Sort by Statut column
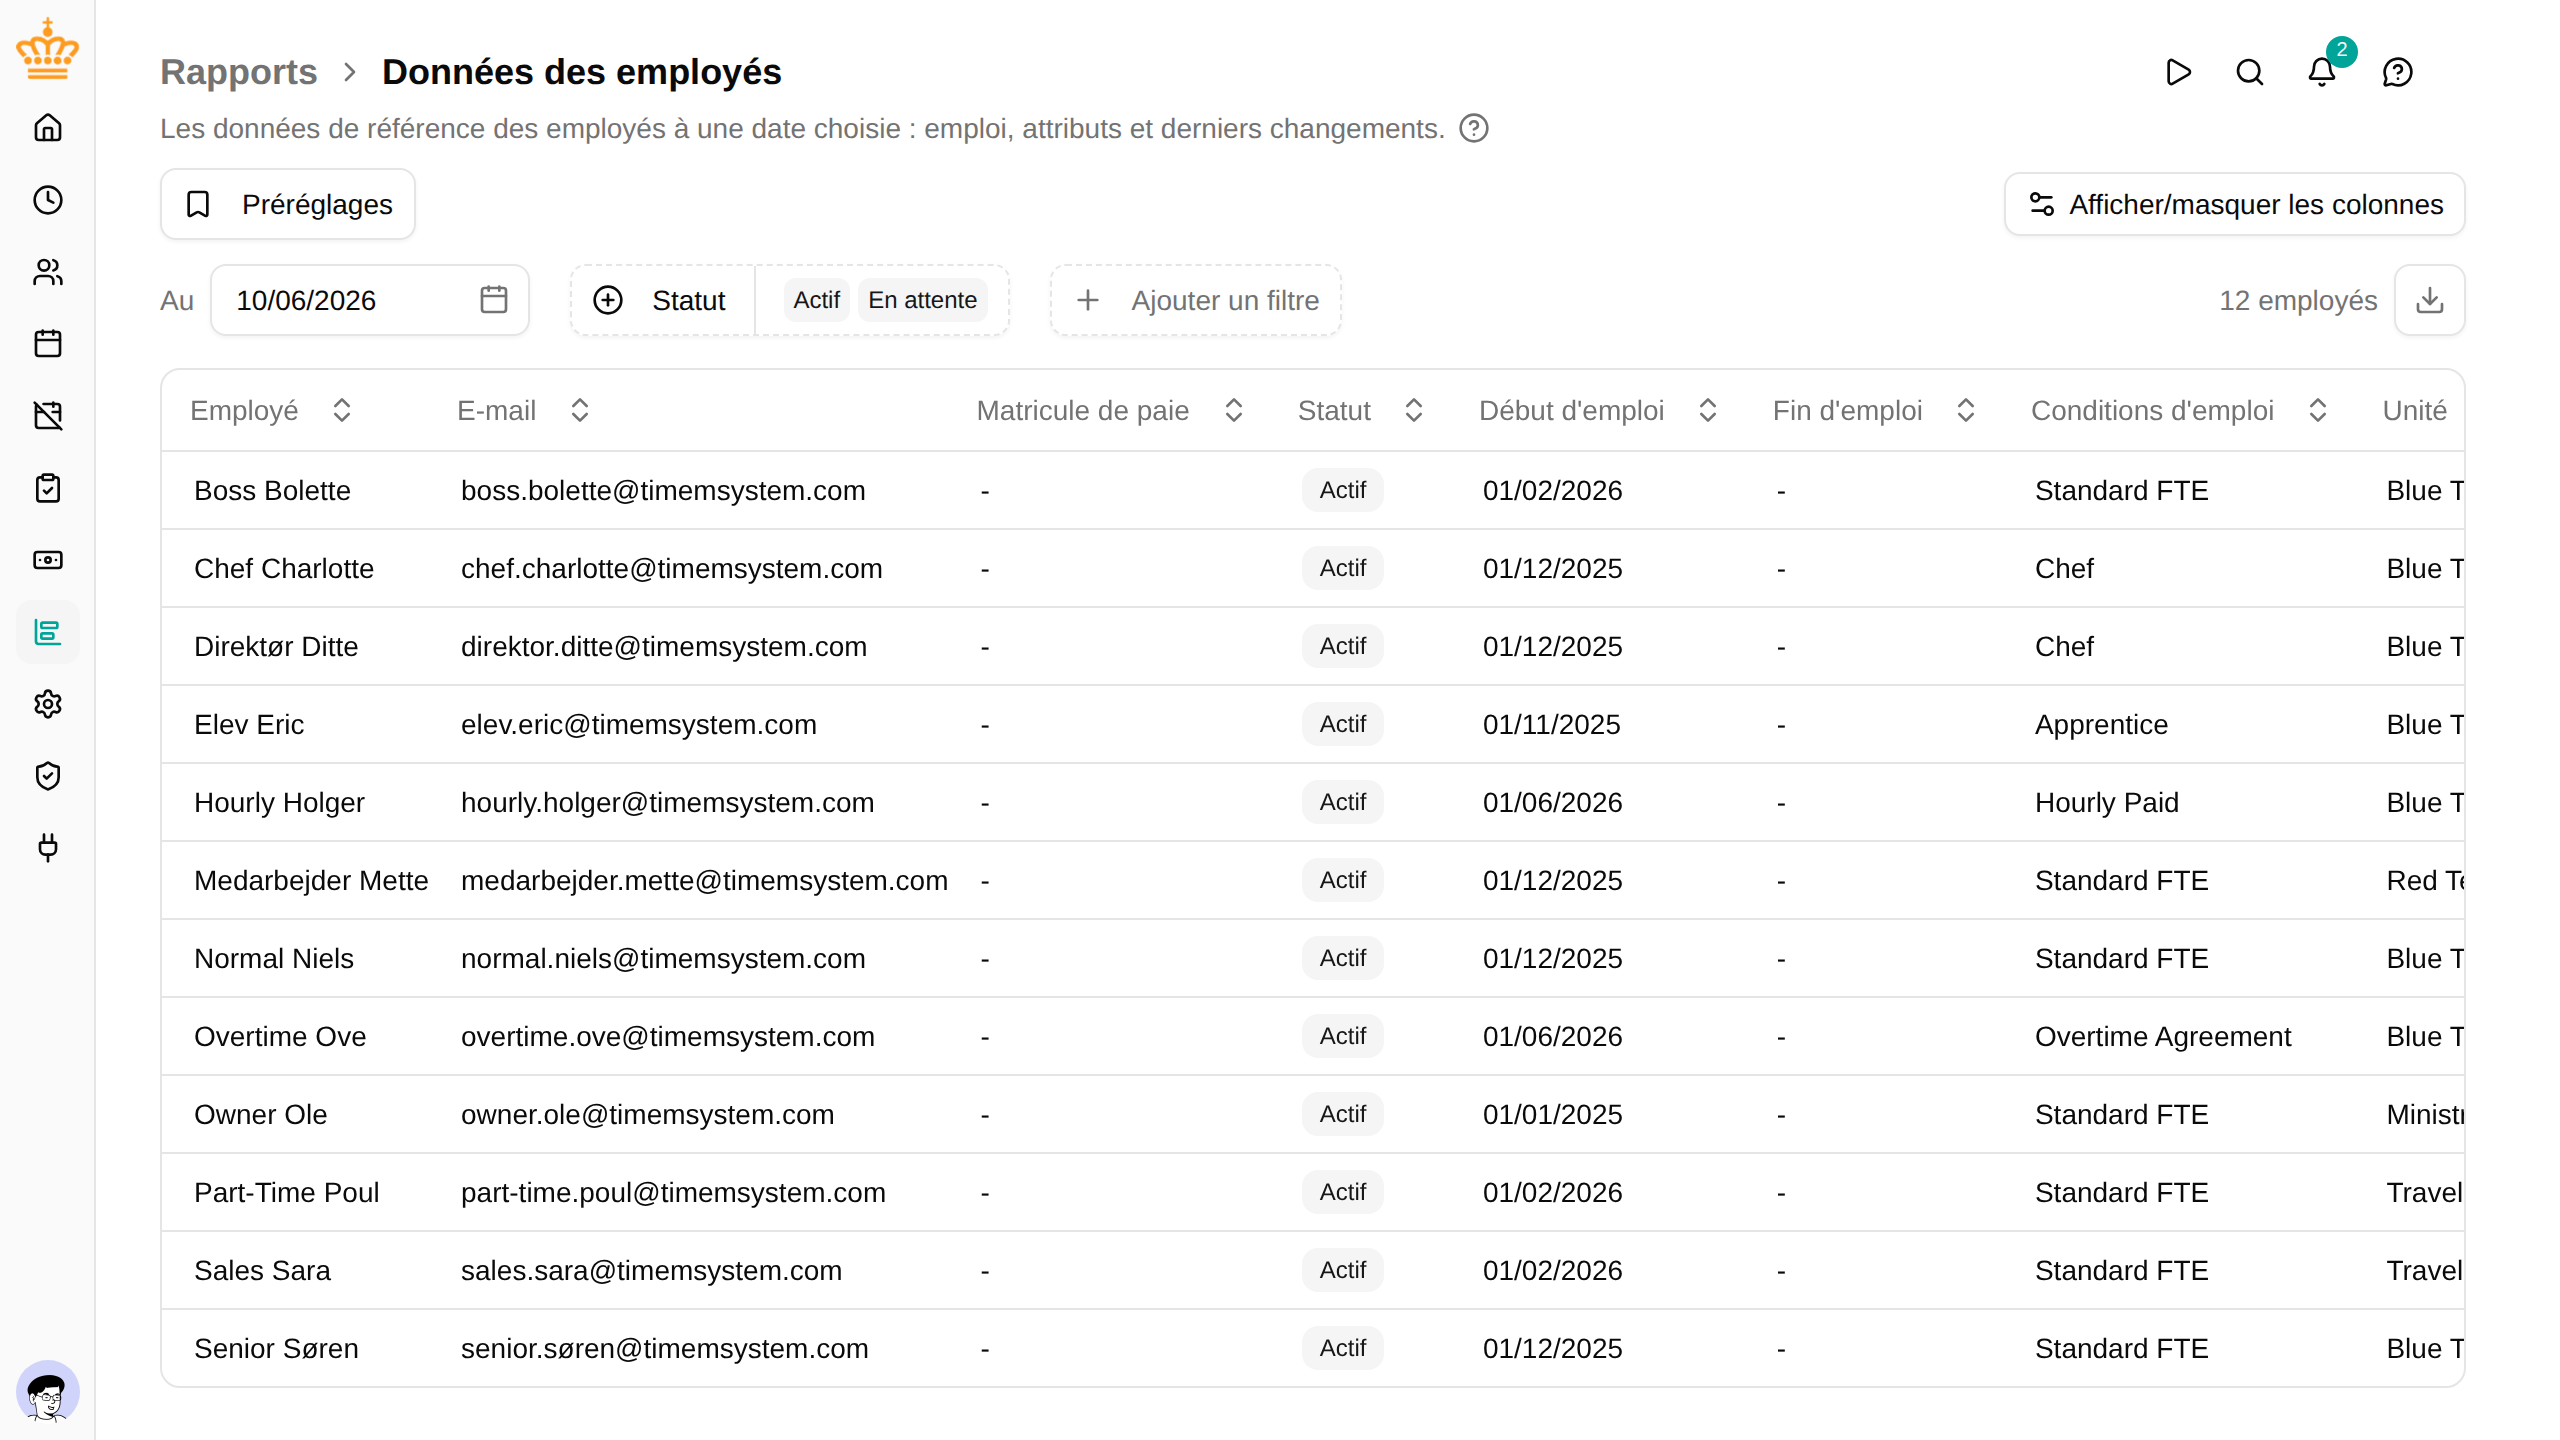 click(x=1414, y=411)
